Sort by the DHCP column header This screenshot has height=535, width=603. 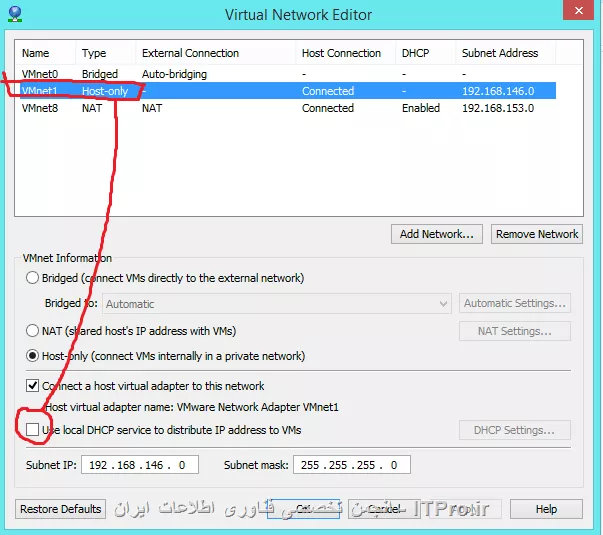(x=425, y=53)
